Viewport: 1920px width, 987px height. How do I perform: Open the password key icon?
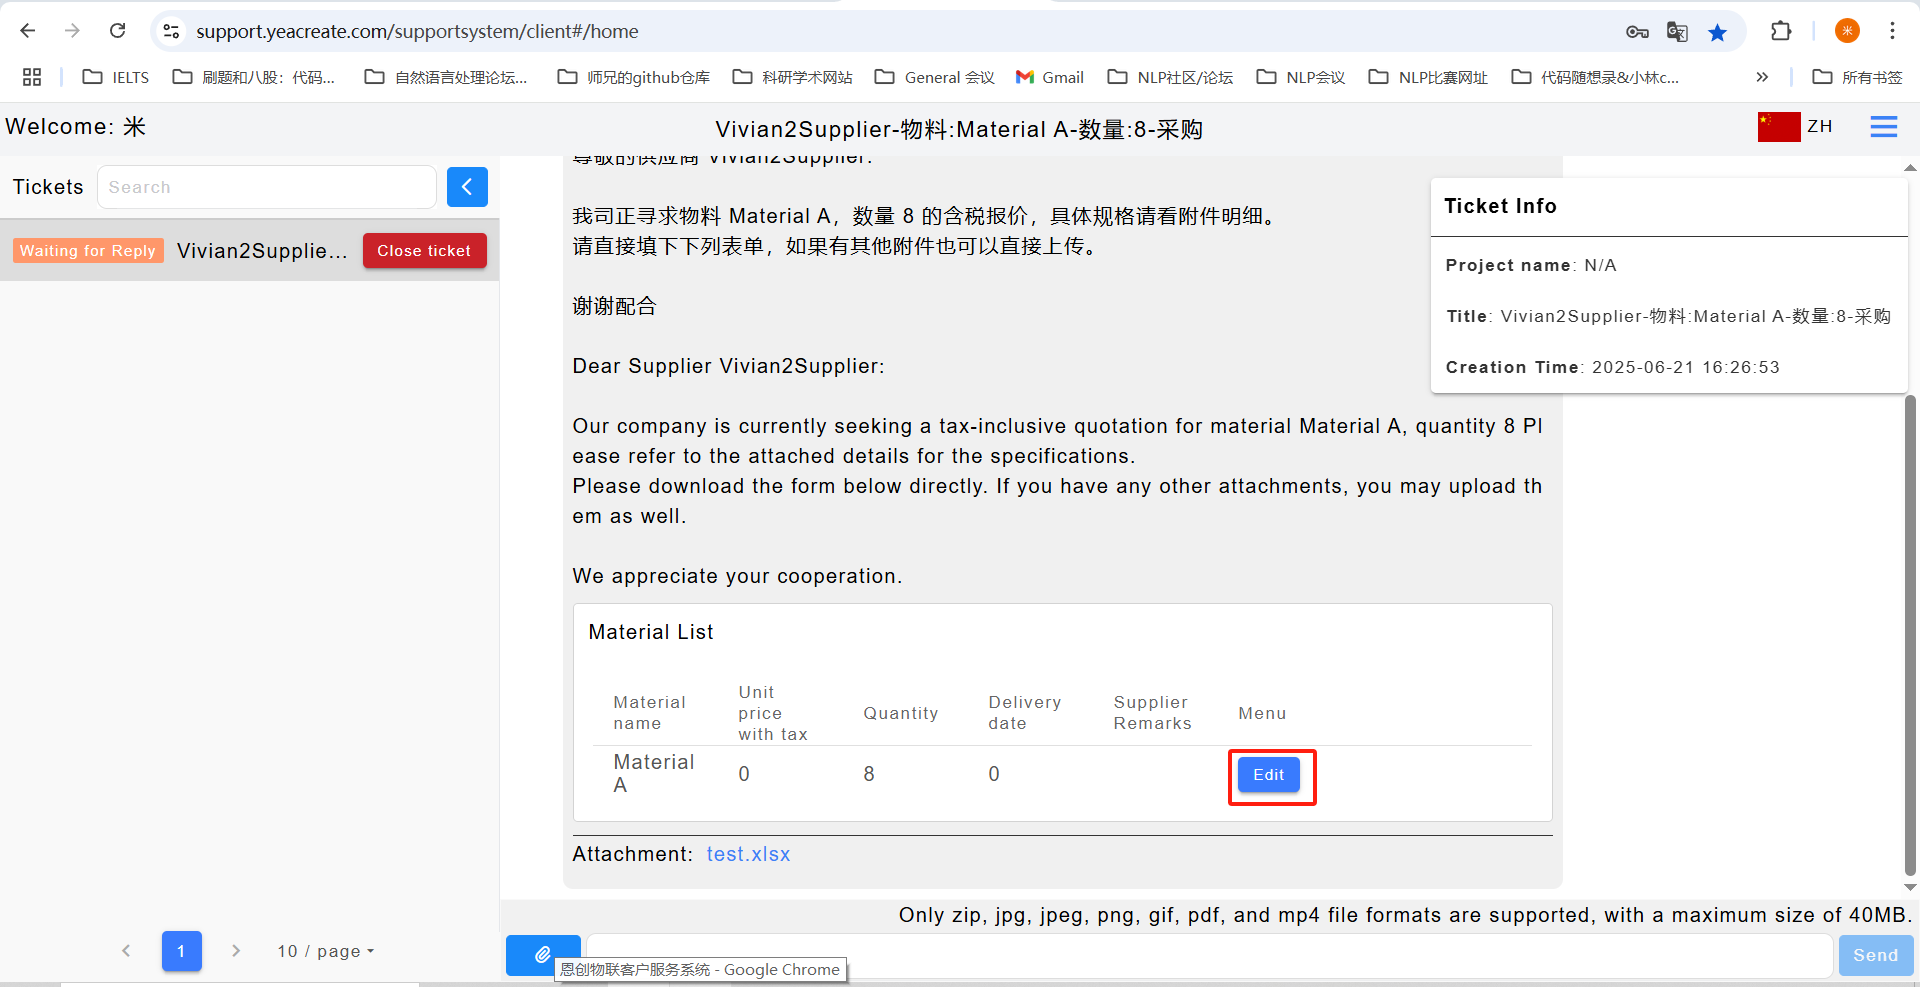click(x=1637, y=32)
